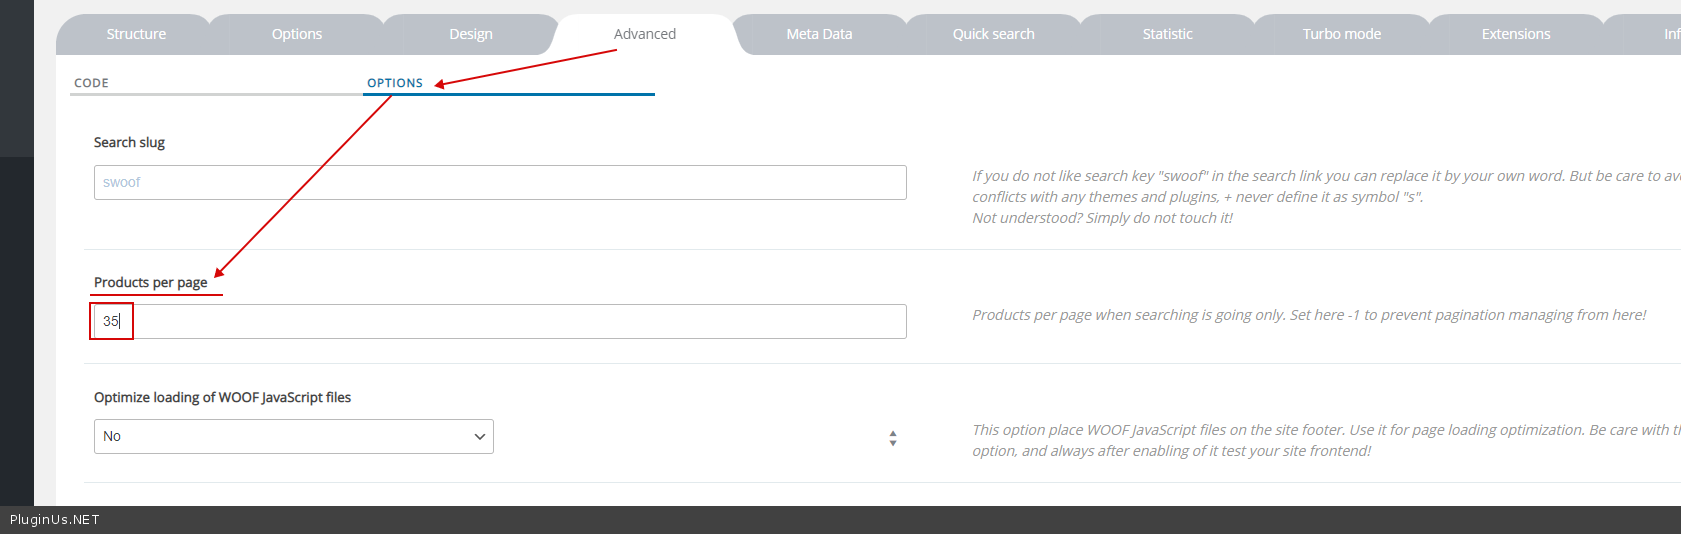The image size is (1681, 534).
Task: Open the Optimize loading dropdown showing No
Action: pos(293,437)
